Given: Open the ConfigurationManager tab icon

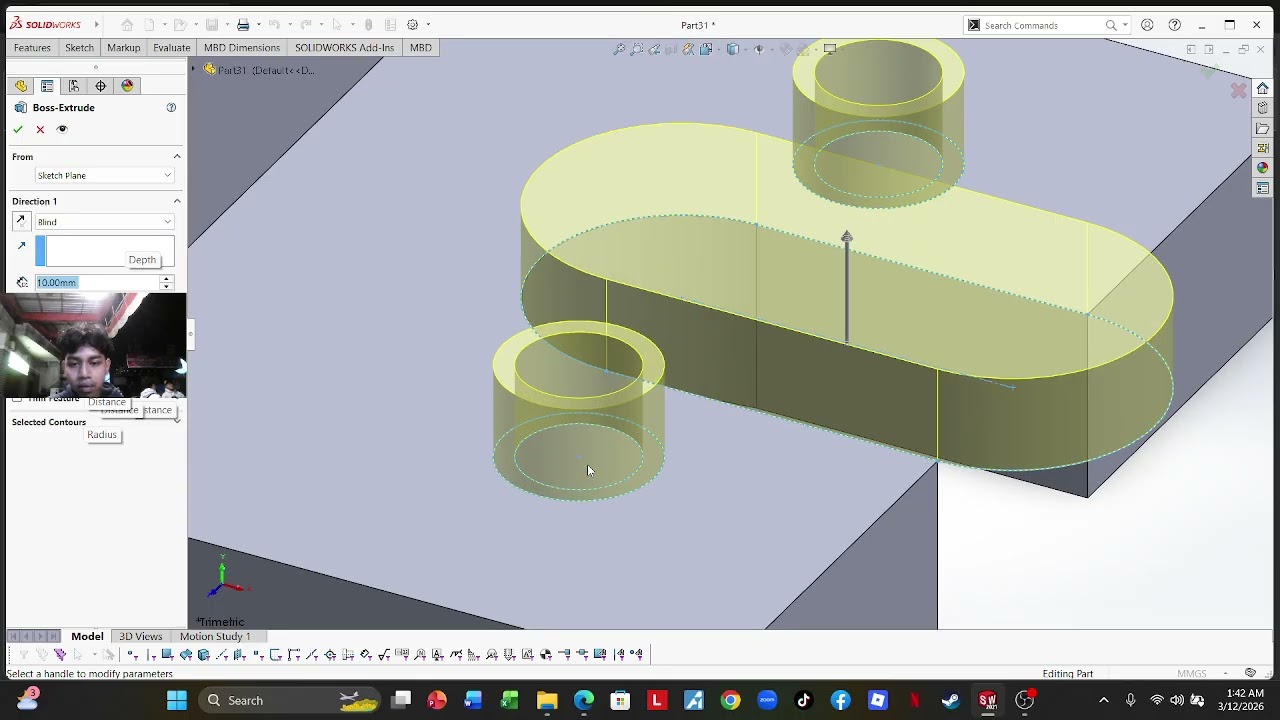Looking at the screenshot, I should (x=74, y=86).
